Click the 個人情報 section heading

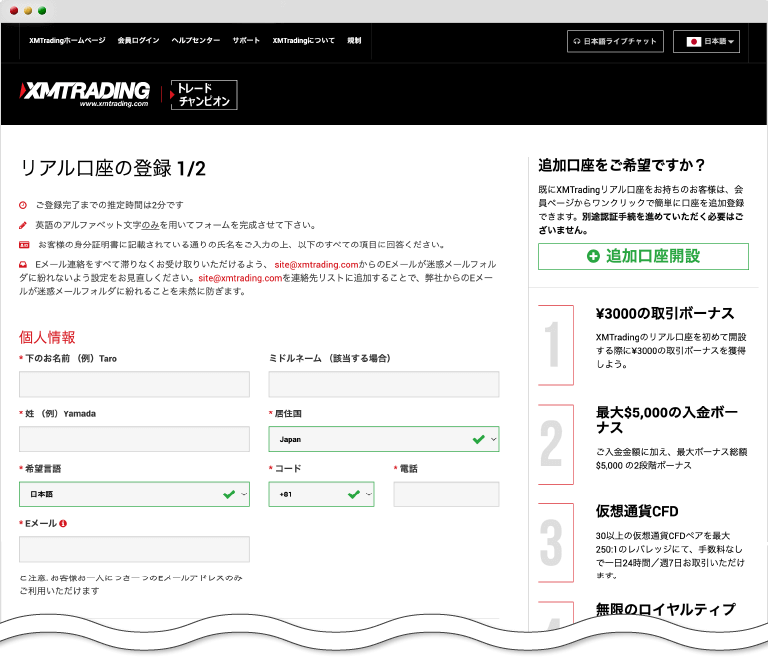tap(47, 337)
